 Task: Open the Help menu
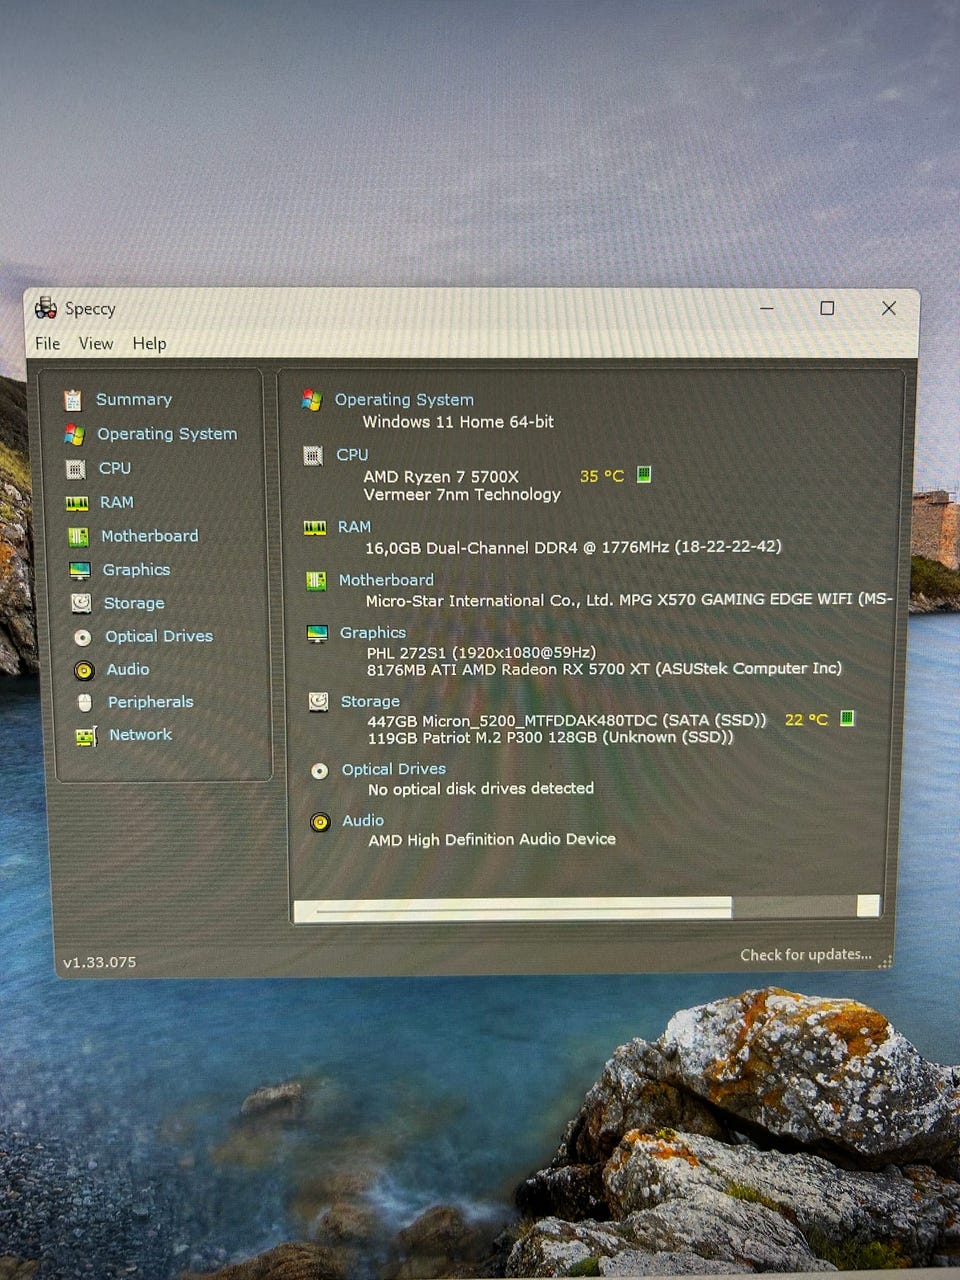coord(149,343)
